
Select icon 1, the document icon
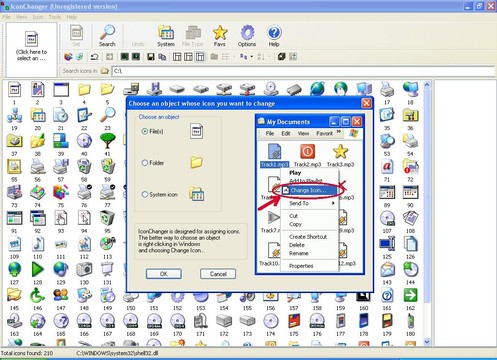pyautogui.click(x=14, y=90)
